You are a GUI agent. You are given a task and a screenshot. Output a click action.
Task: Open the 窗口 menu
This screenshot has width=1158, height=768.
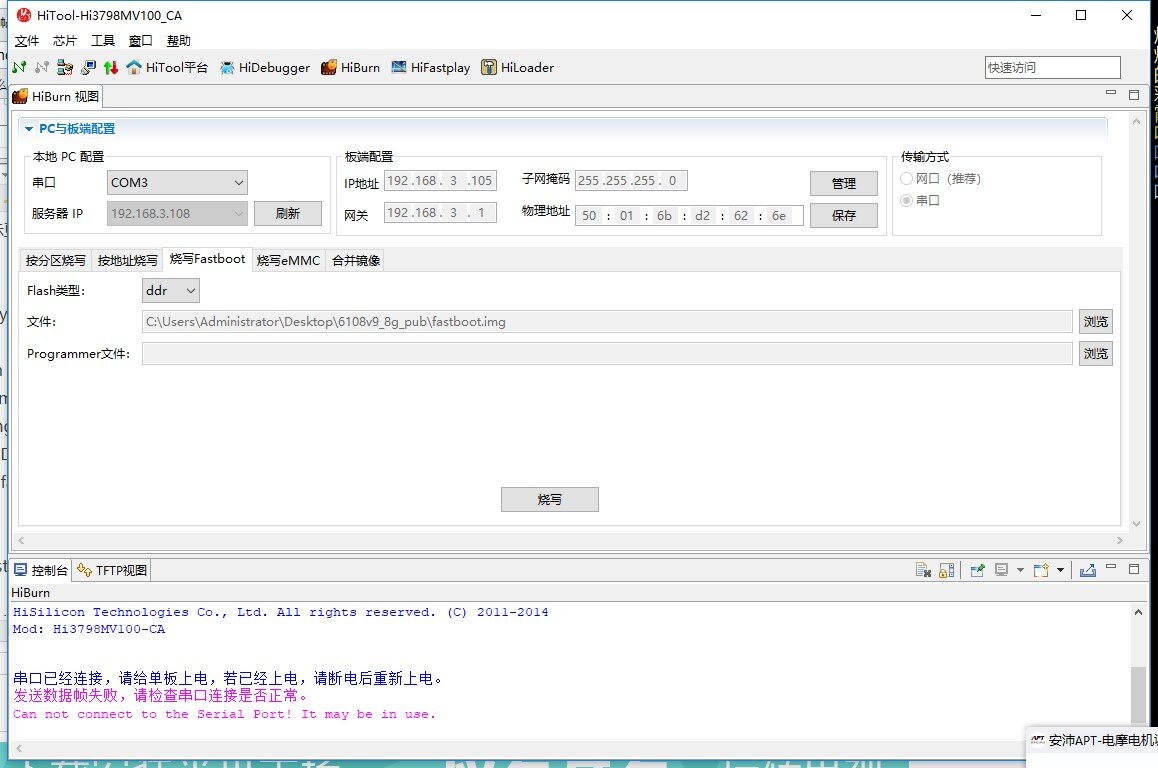[140, 41]
